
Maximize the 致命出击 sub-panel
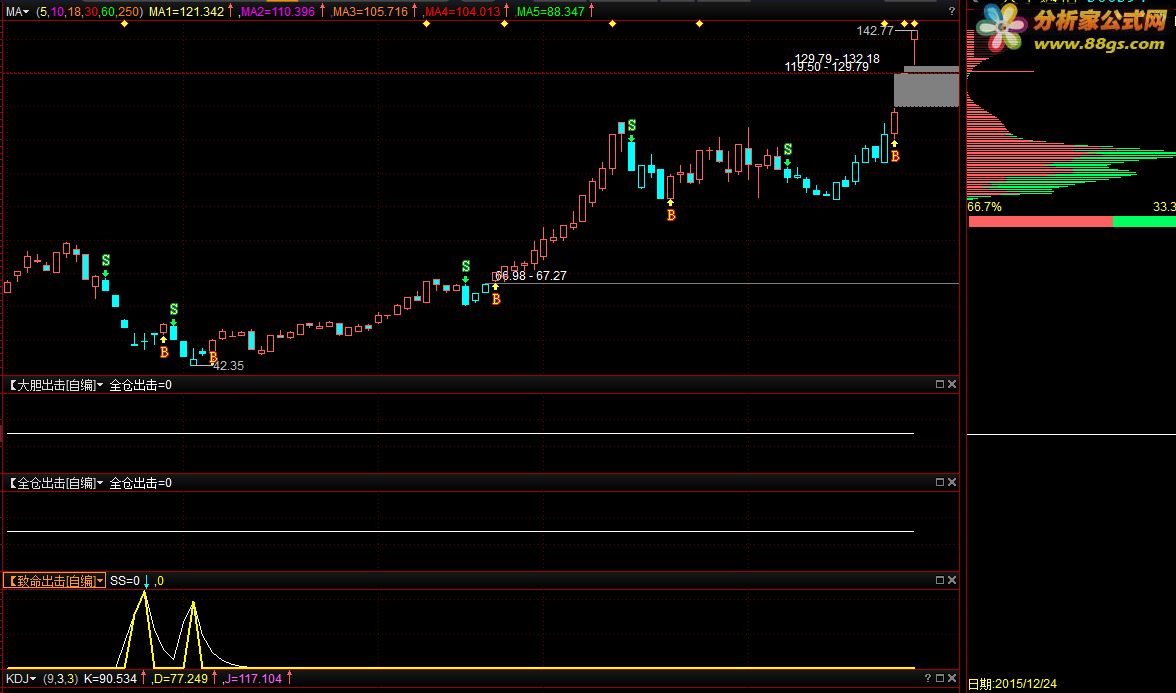(x=940, y=580)
